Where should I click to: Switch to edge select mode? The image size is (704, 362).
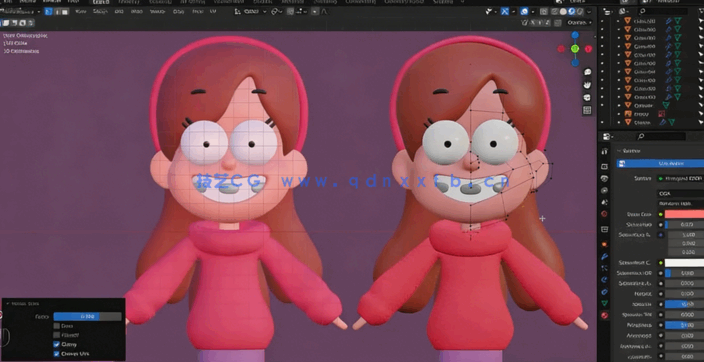57,11
